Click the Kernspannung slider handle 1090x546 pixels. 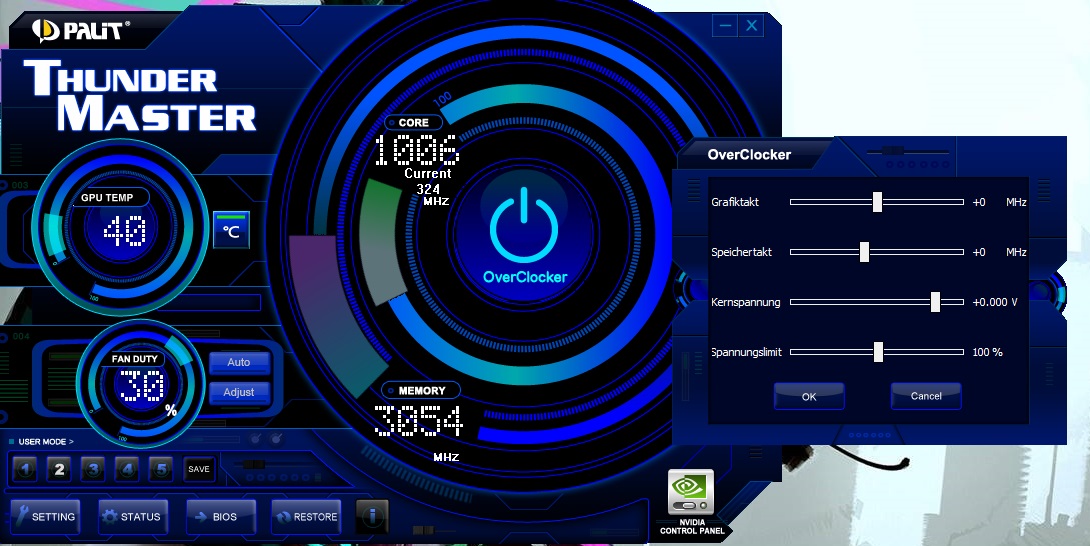(935, 302)
